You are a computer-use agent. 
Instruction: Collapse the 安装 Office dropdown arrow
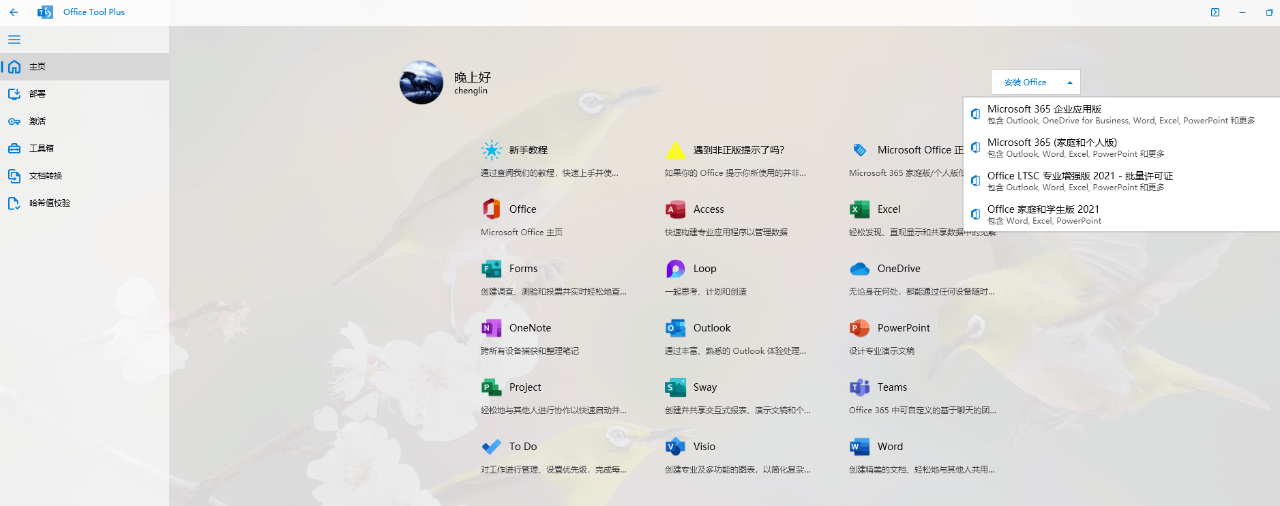(1069, 82)
